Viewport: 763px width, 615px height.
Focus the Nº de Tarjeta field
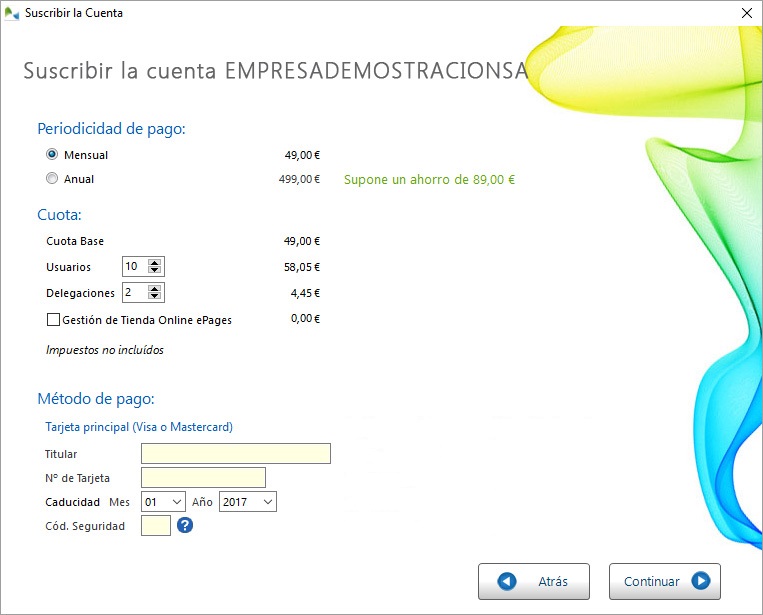203,477
